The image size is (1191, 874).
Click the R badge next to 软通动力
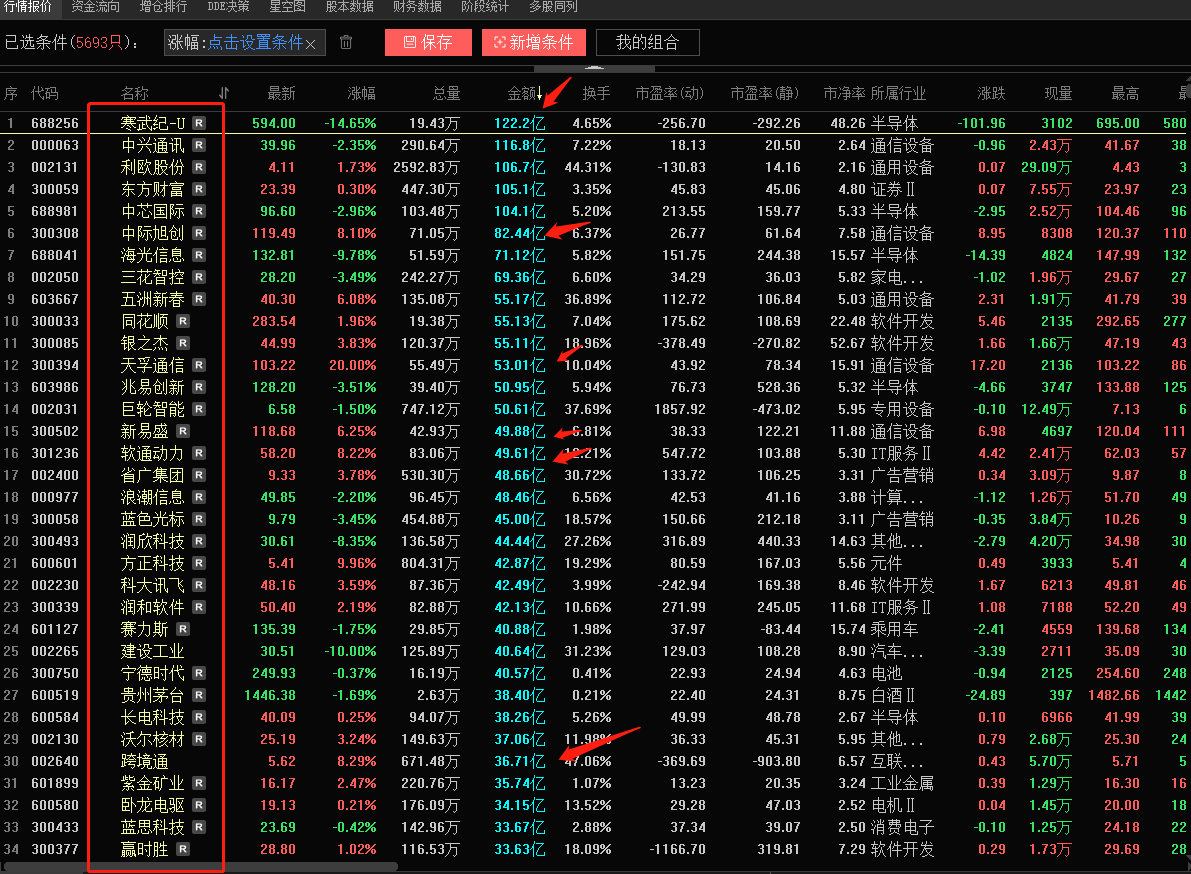pyautogui.click(x=198, y=453)
